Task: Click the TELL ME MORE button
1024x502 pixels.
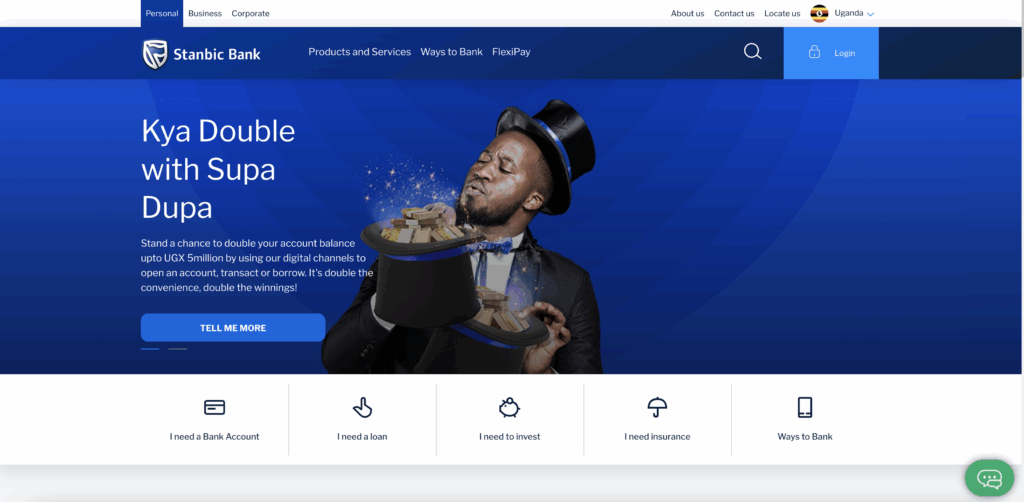Action: 233,328
